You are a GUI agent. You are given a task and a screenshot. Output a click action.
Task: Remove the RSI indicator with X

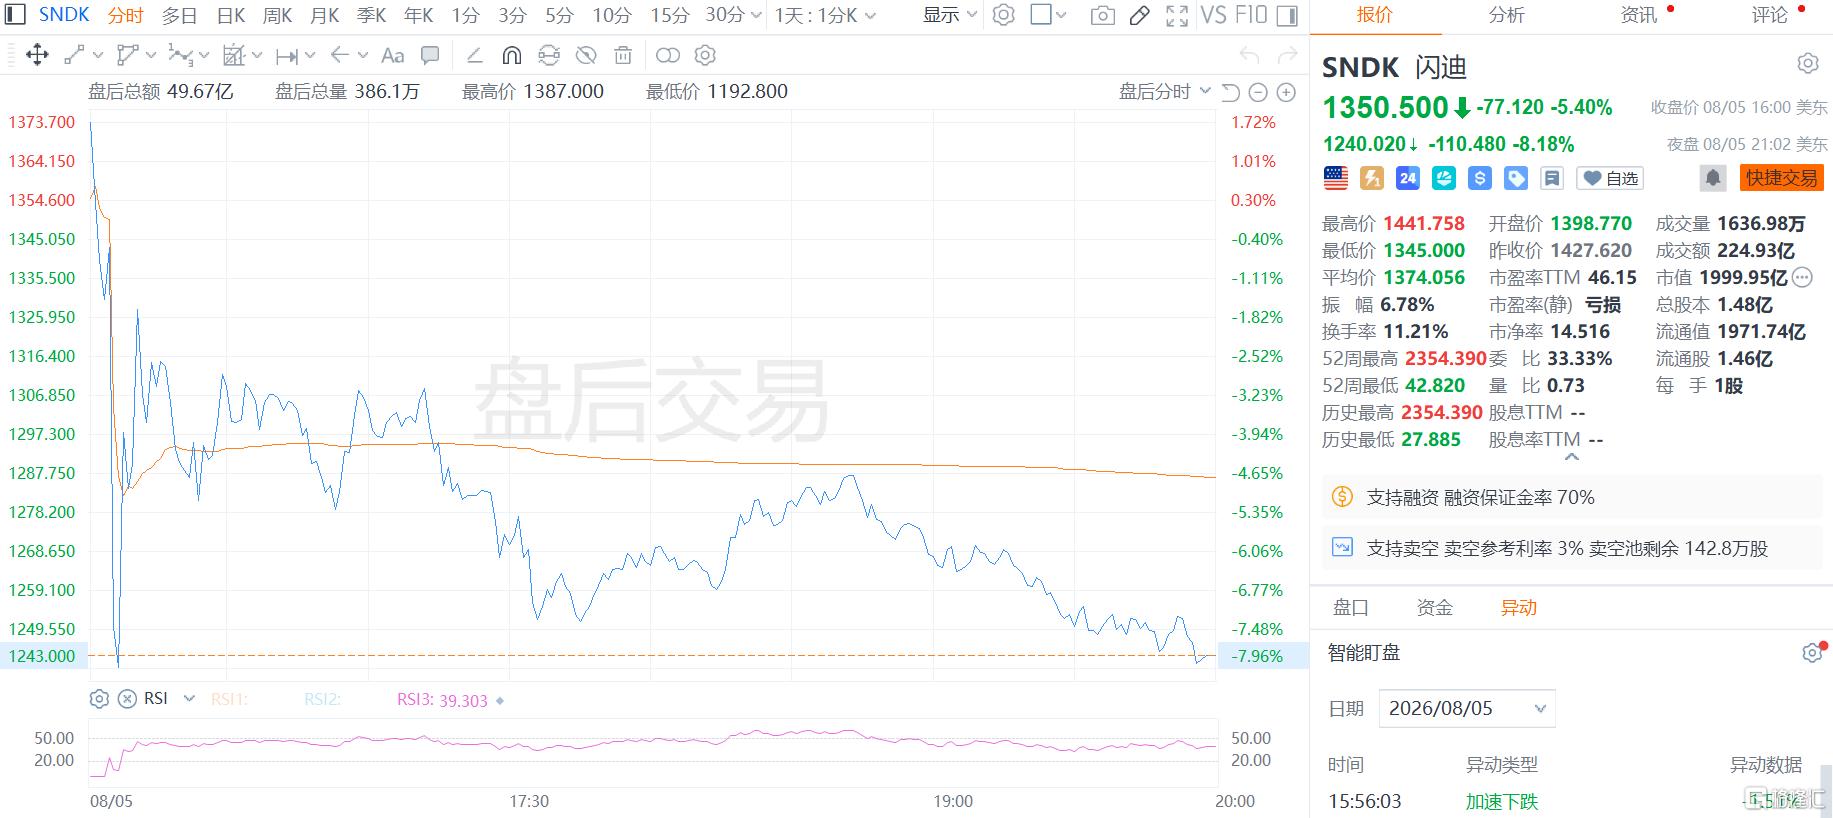pyautogui.click(x=127, y=699)
